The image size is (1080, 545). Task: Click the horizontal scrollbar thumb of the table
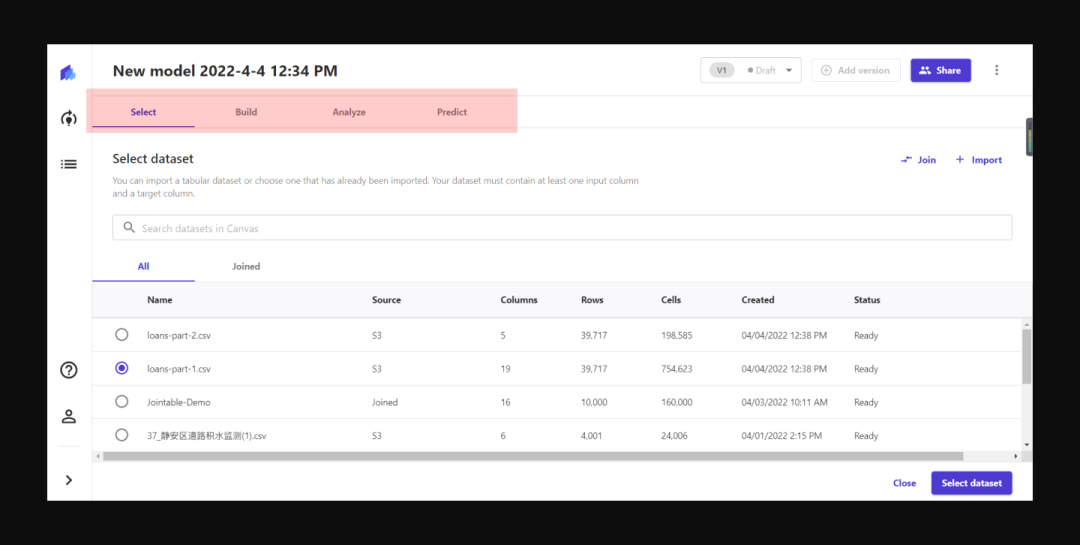click(533, 456)
